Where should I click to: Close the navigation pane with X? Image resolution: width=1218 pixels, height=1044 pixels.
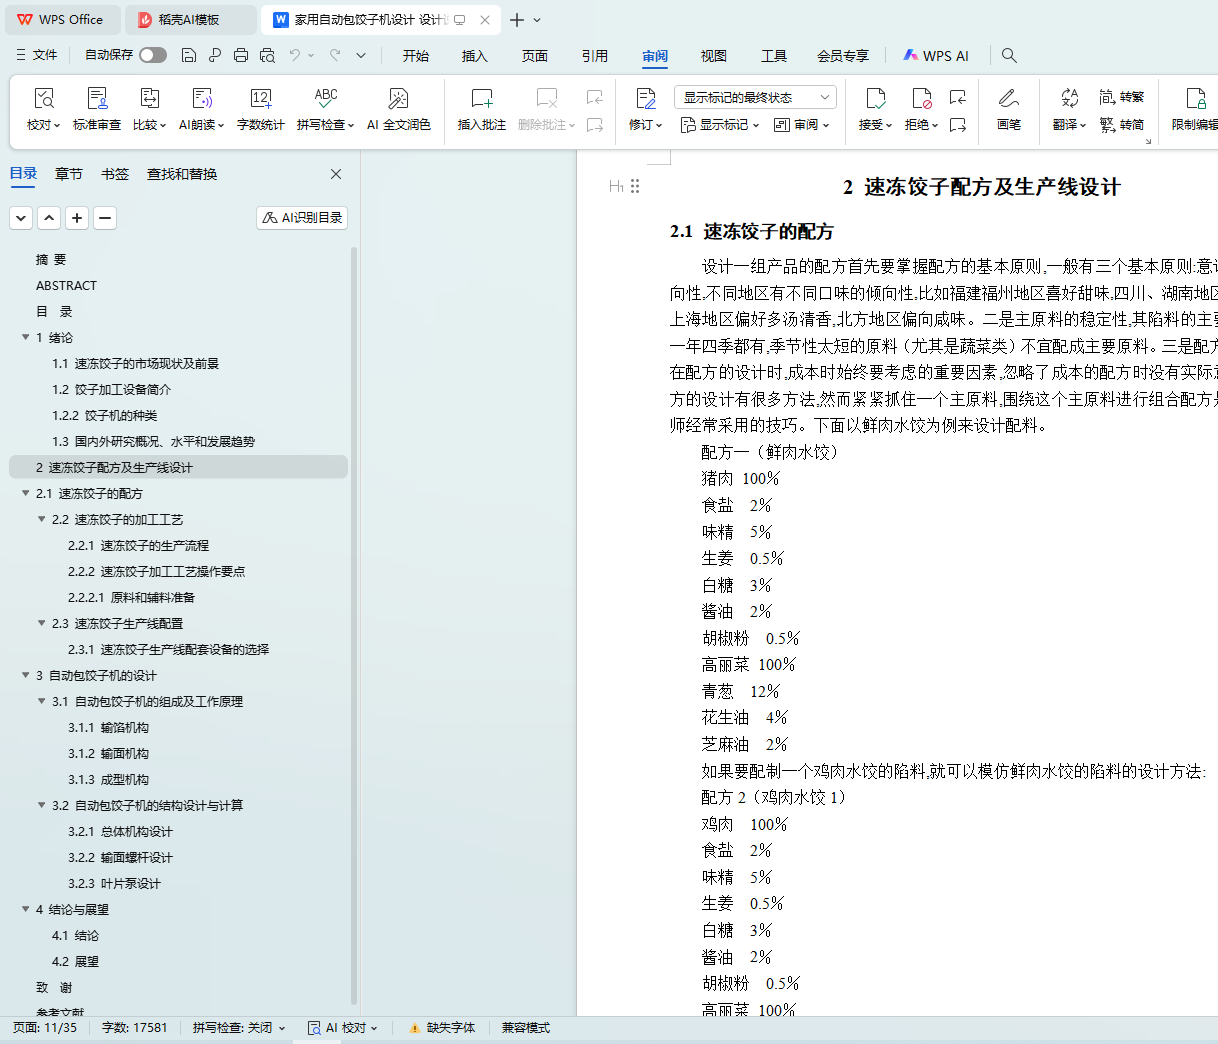click(x=336, y=174)
